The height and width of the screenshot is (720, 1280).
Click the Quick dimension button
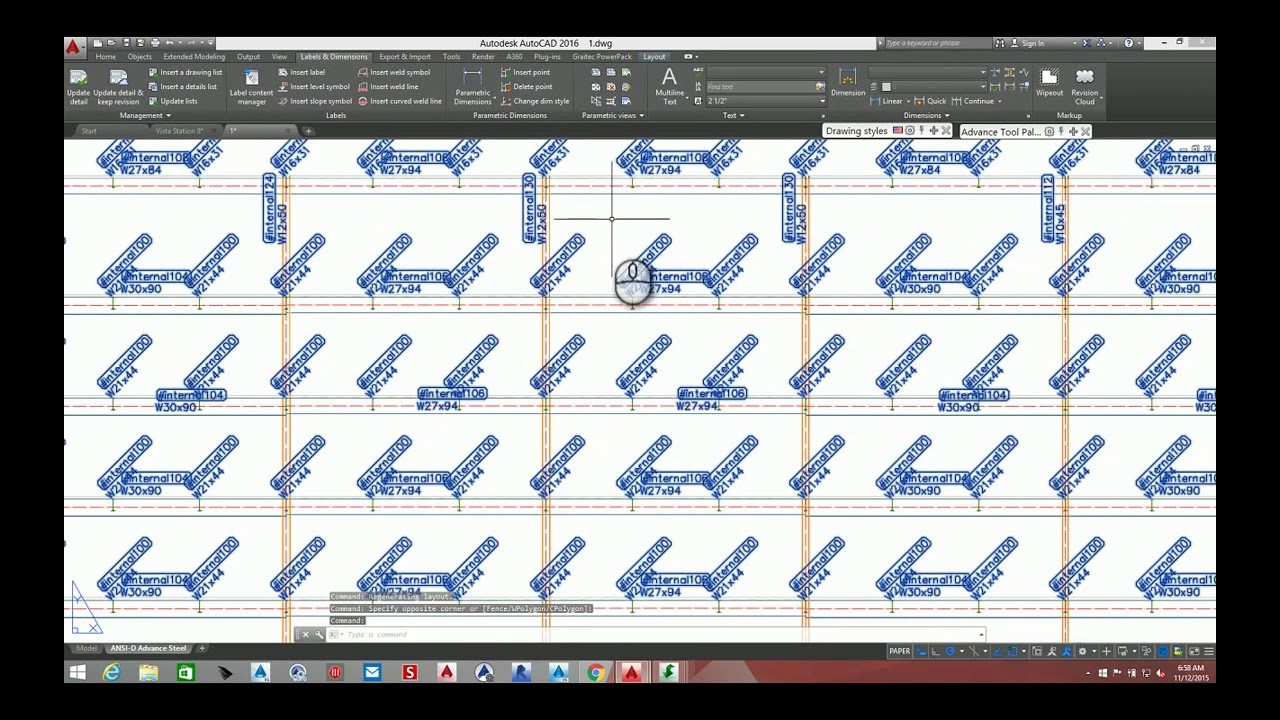click(931, 101)
